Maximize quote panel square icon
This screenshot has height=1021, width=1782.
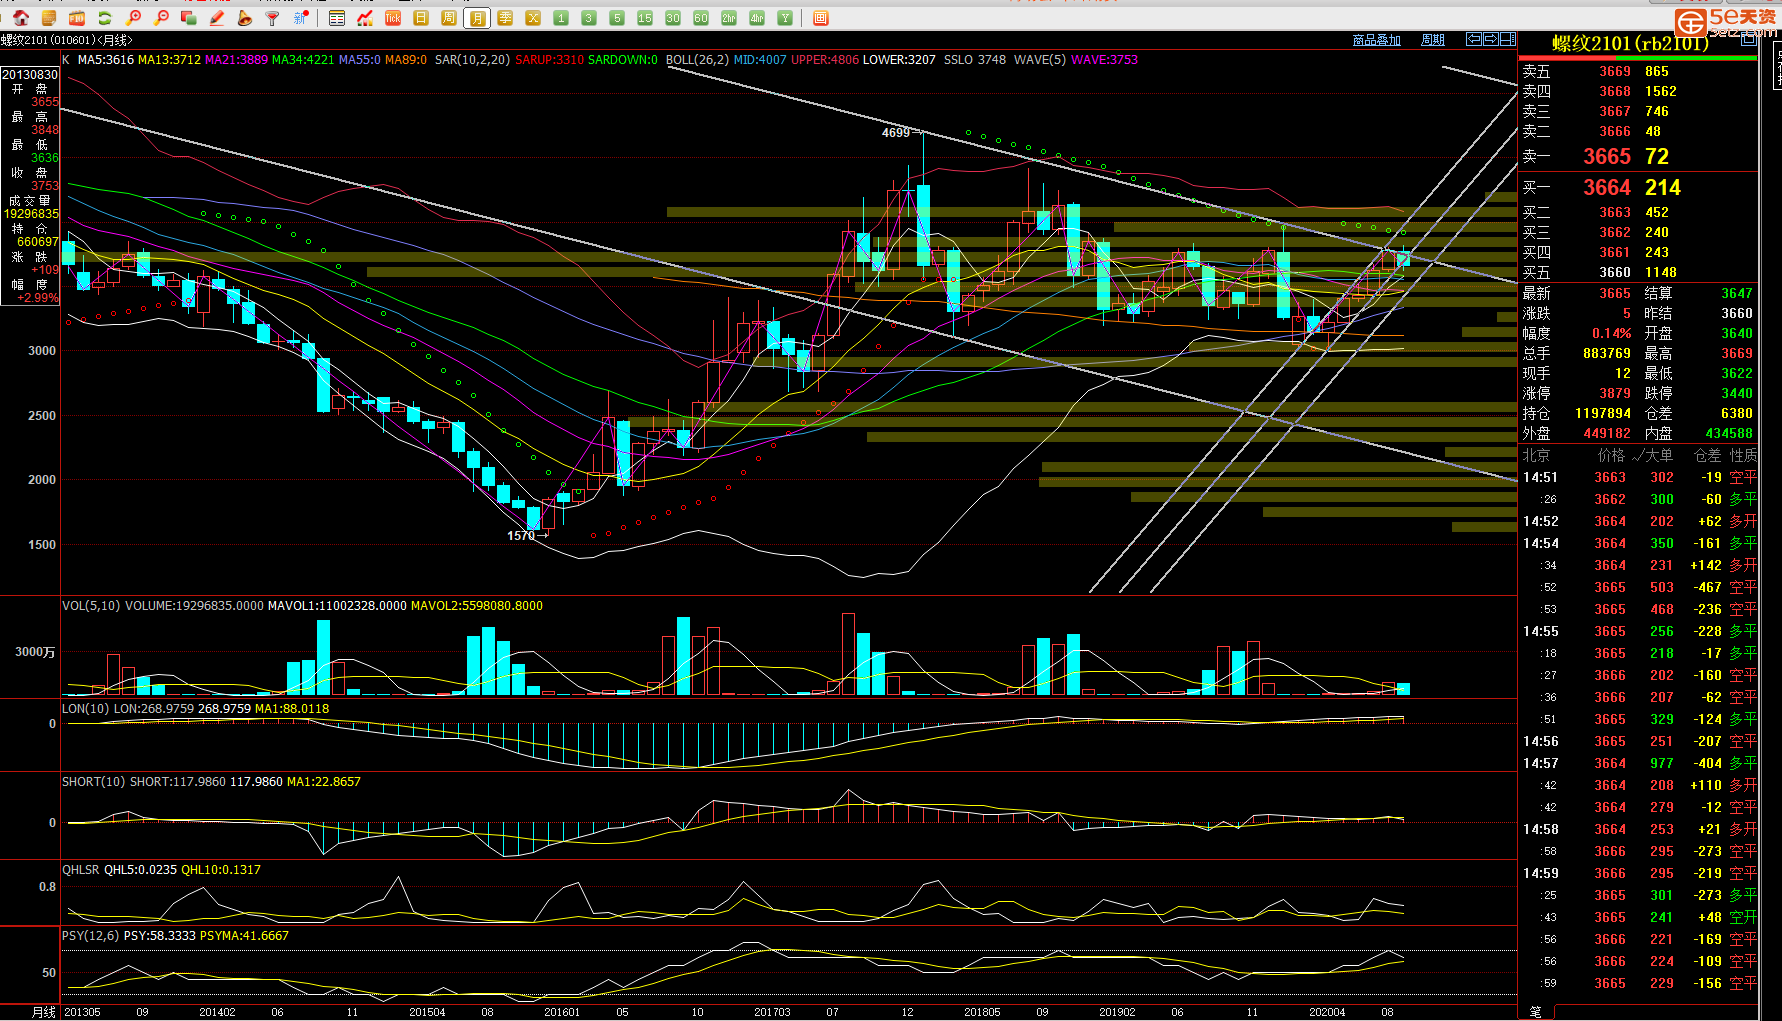1748,39
